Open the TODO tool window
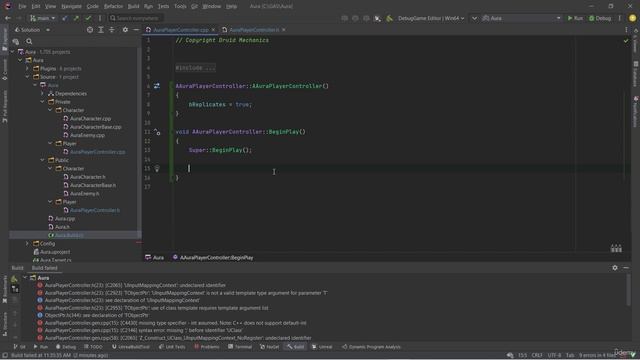The width and height of the screenshot is (640, 360). 93,347
